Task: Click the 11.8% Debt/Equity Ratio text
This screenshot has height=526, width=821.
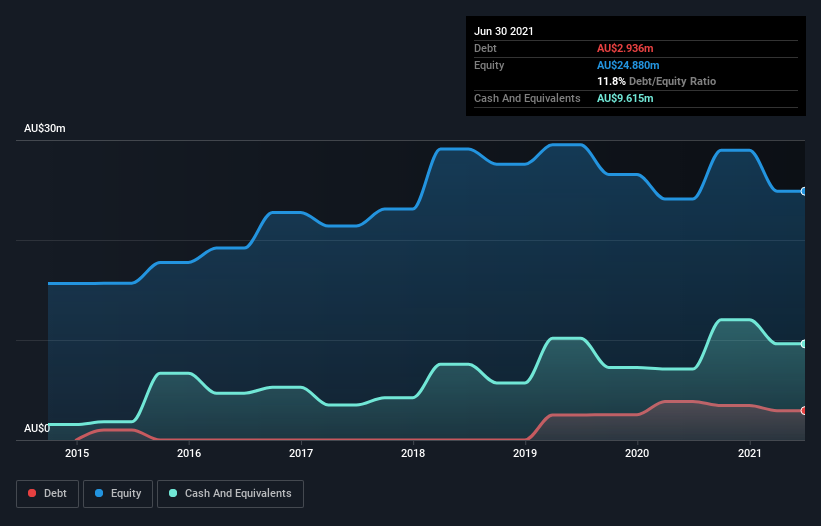Action: pos(657,81)
